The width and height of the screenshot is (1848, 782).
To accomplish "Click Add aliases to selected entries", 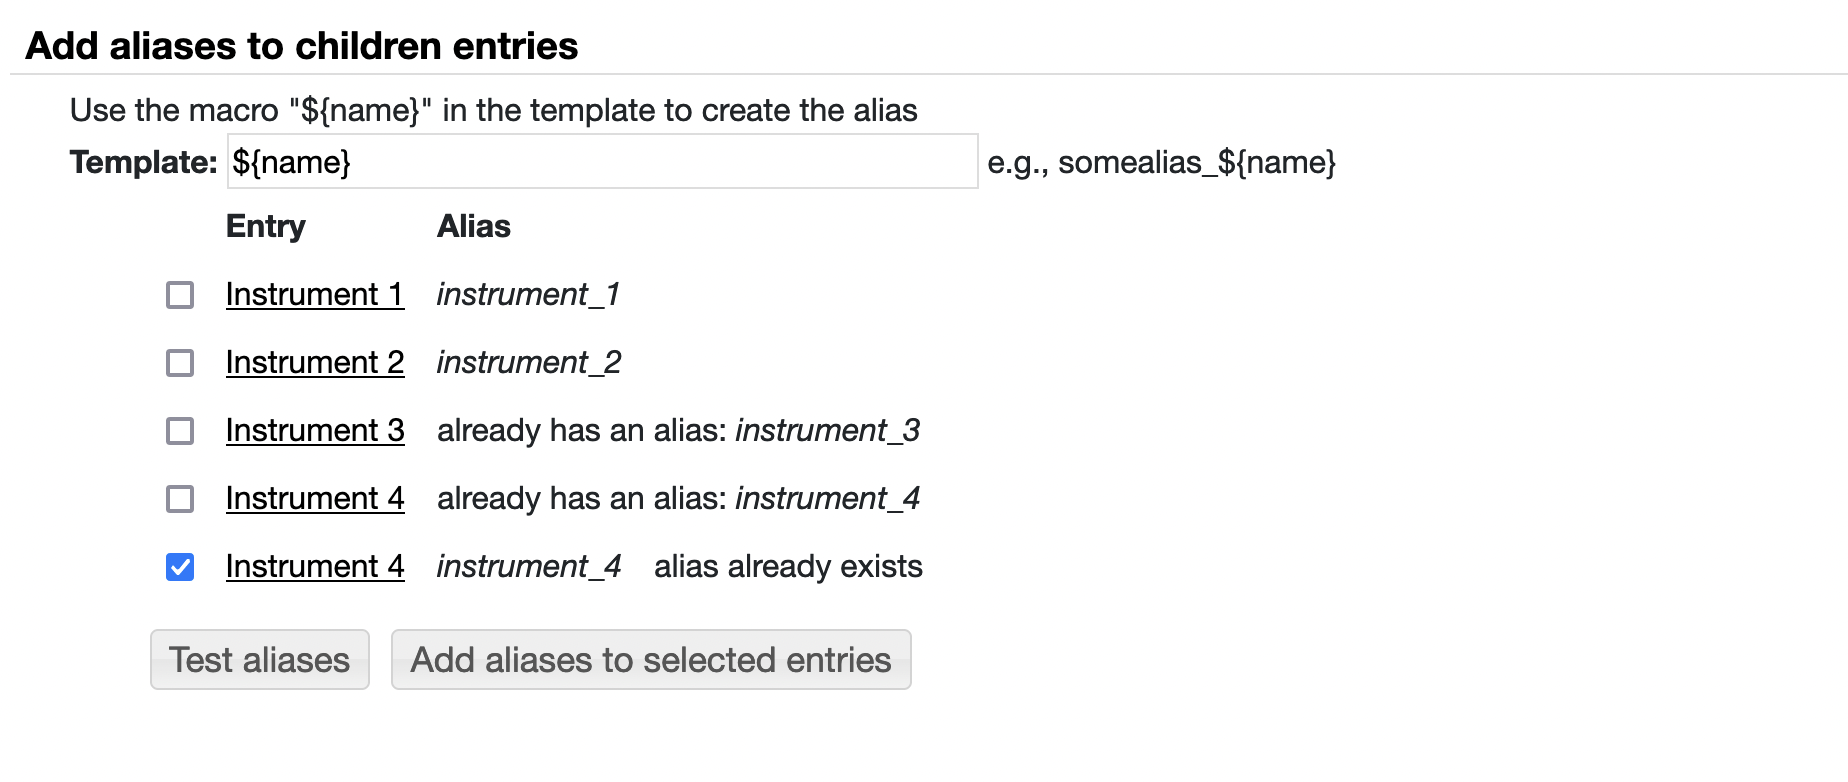I will [x=651, y=660].
